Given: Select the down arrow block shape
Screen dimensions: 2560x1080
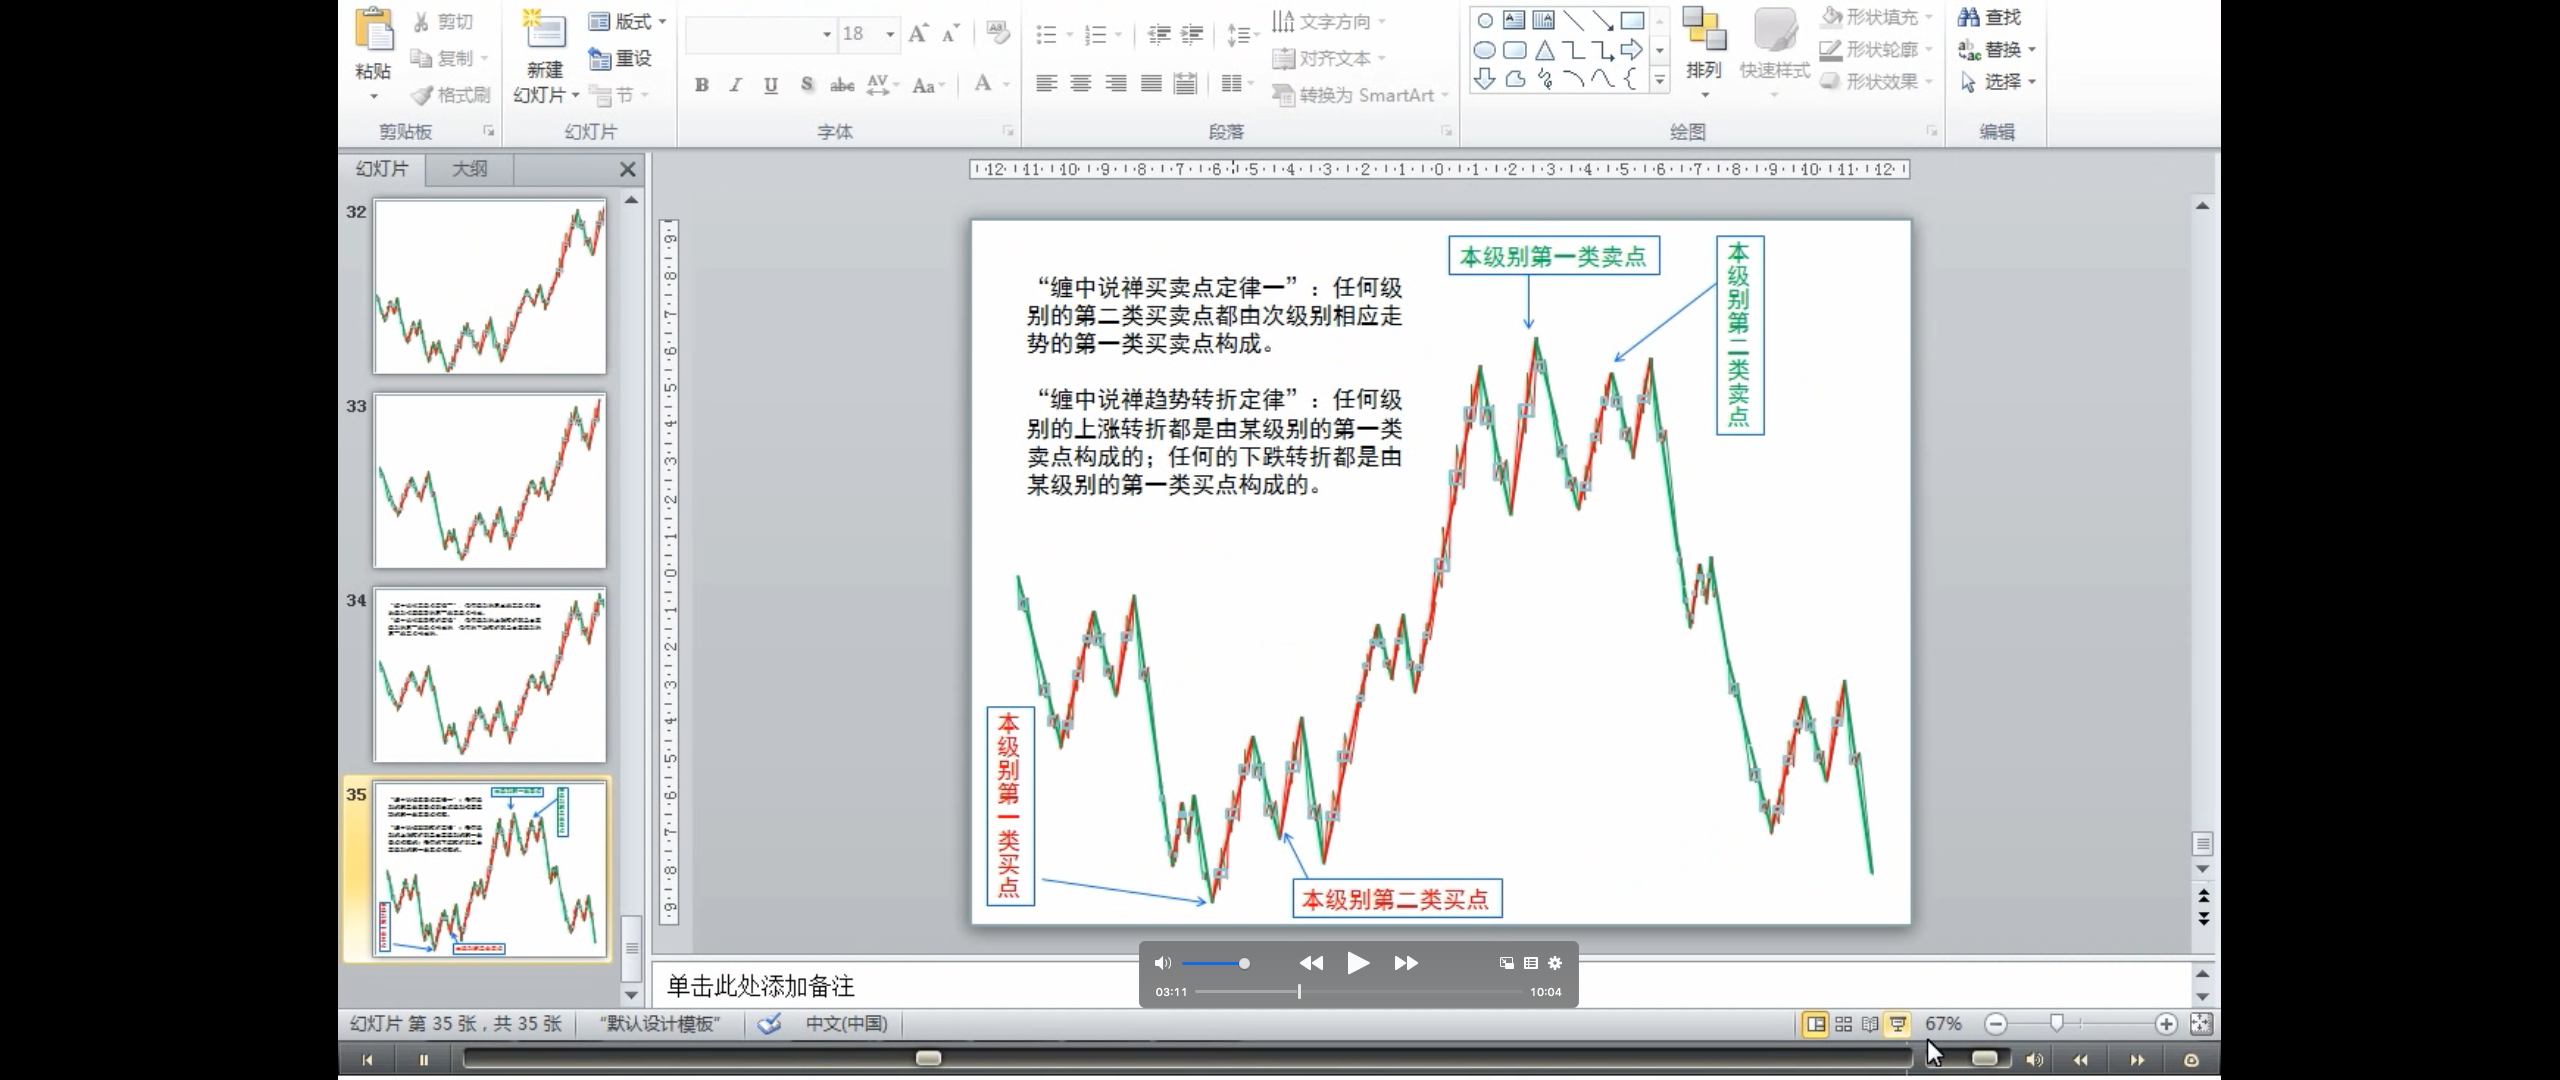Looking at the screenshot, I should click(x=1485, y=78).
